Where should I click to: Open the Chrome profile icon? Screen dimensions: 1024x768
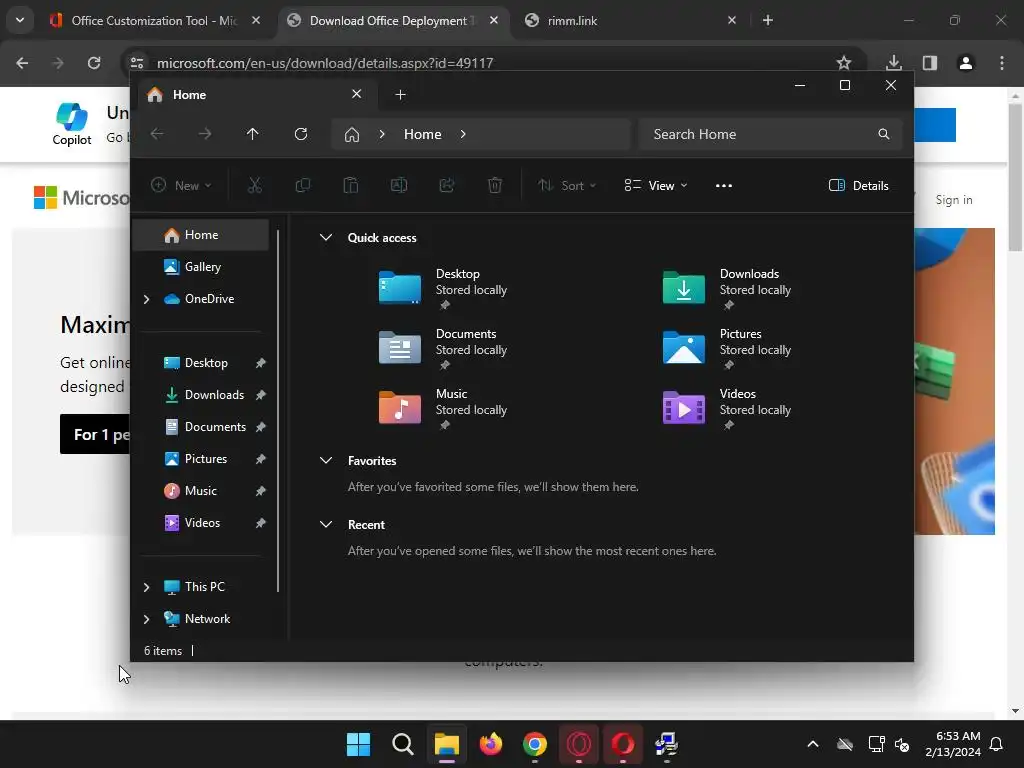966,63
